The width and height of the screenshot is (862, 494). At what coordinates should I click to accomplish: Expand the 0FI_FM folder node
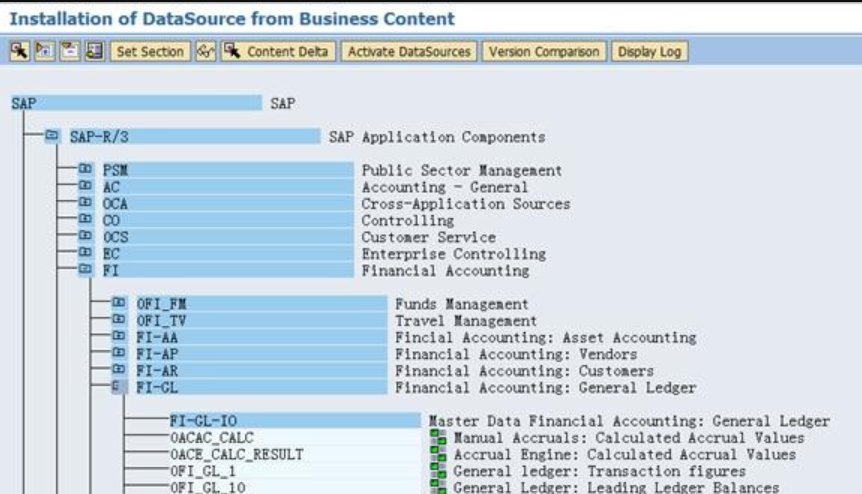tap(119, 302)
